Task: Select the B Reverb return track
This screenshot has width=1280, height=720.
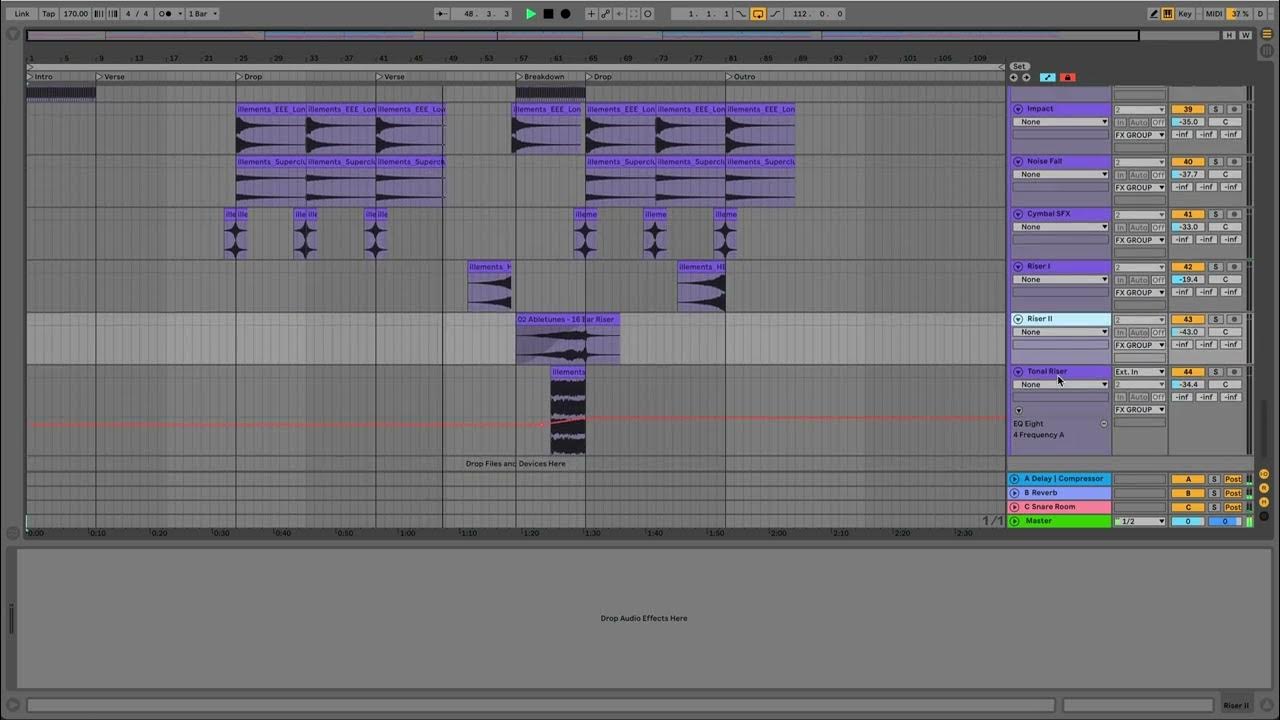Action: coord(1059,493)
